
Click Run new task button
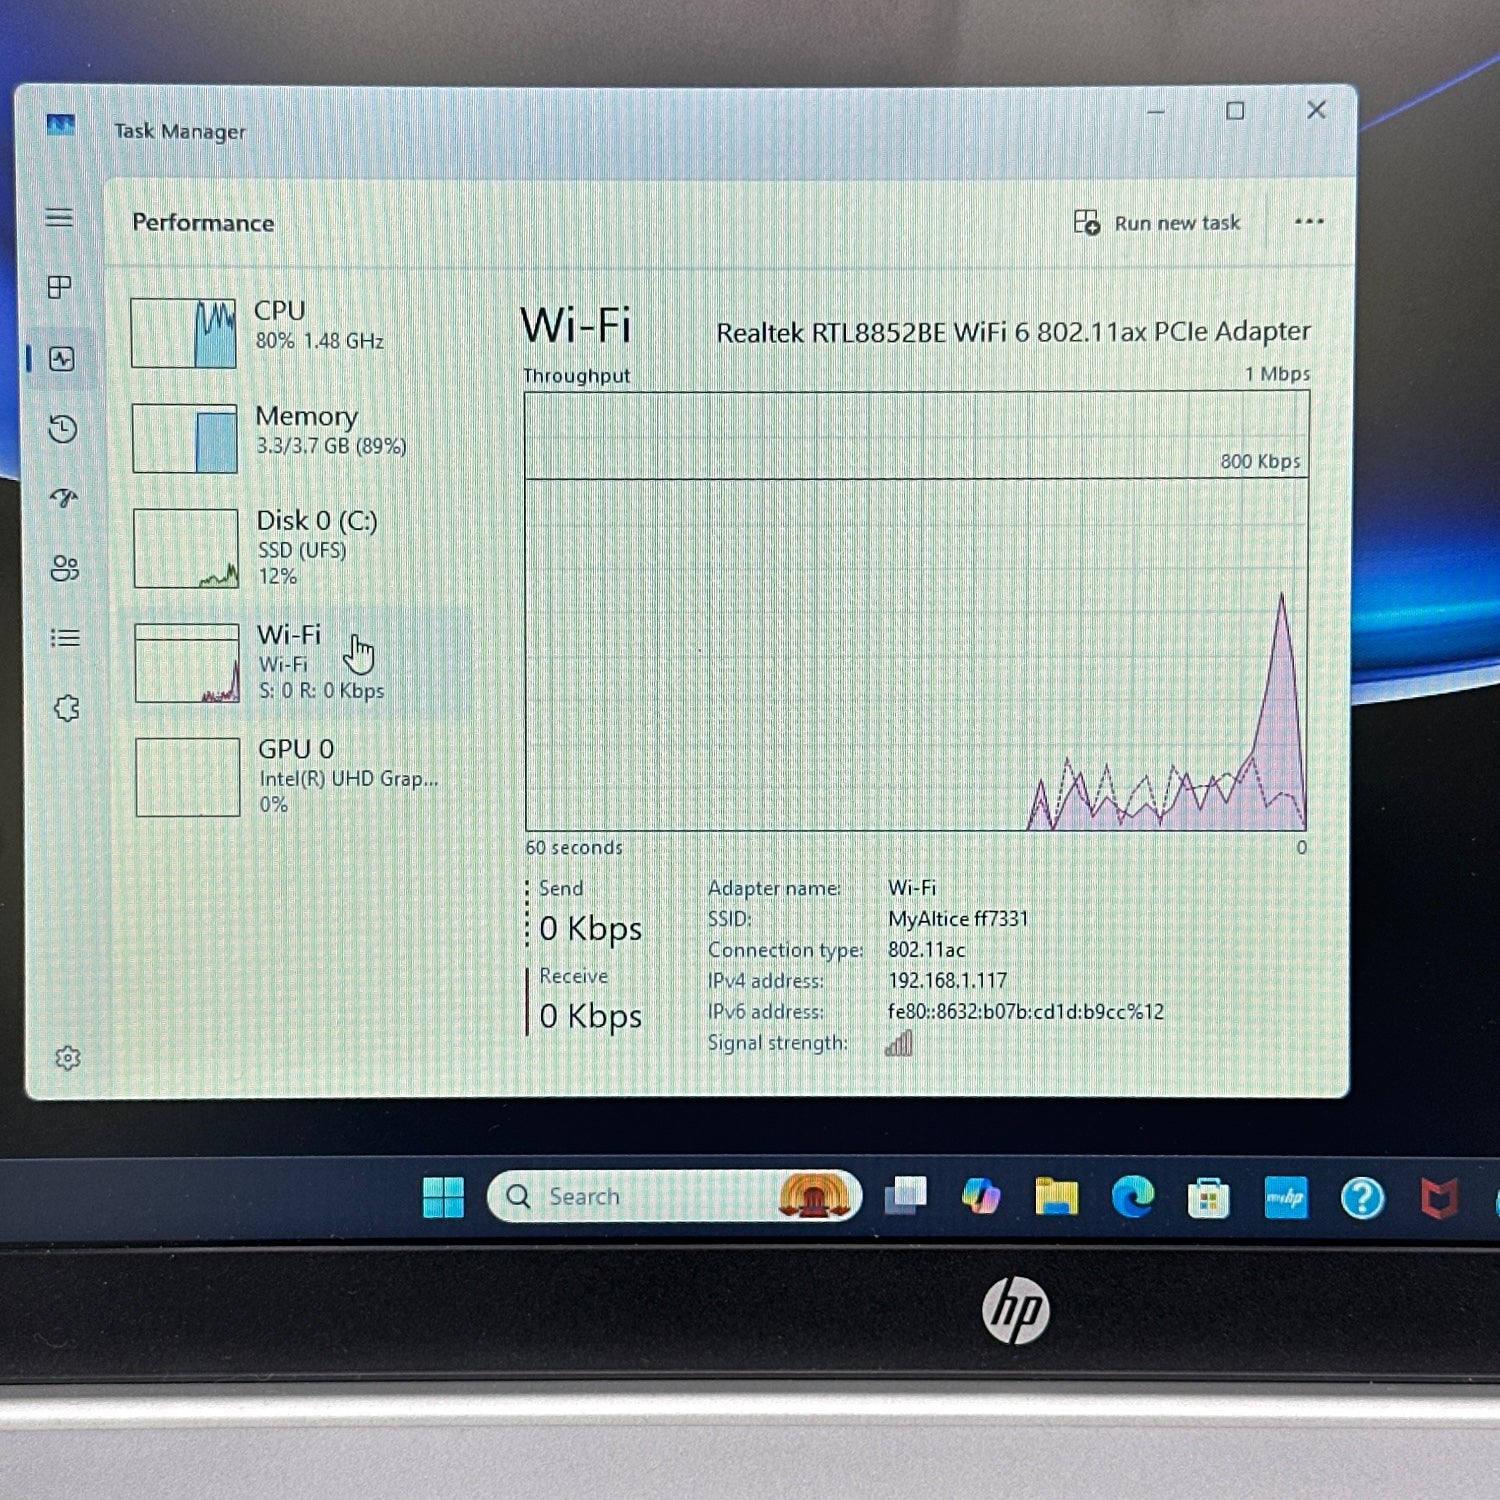point(1157,222)
